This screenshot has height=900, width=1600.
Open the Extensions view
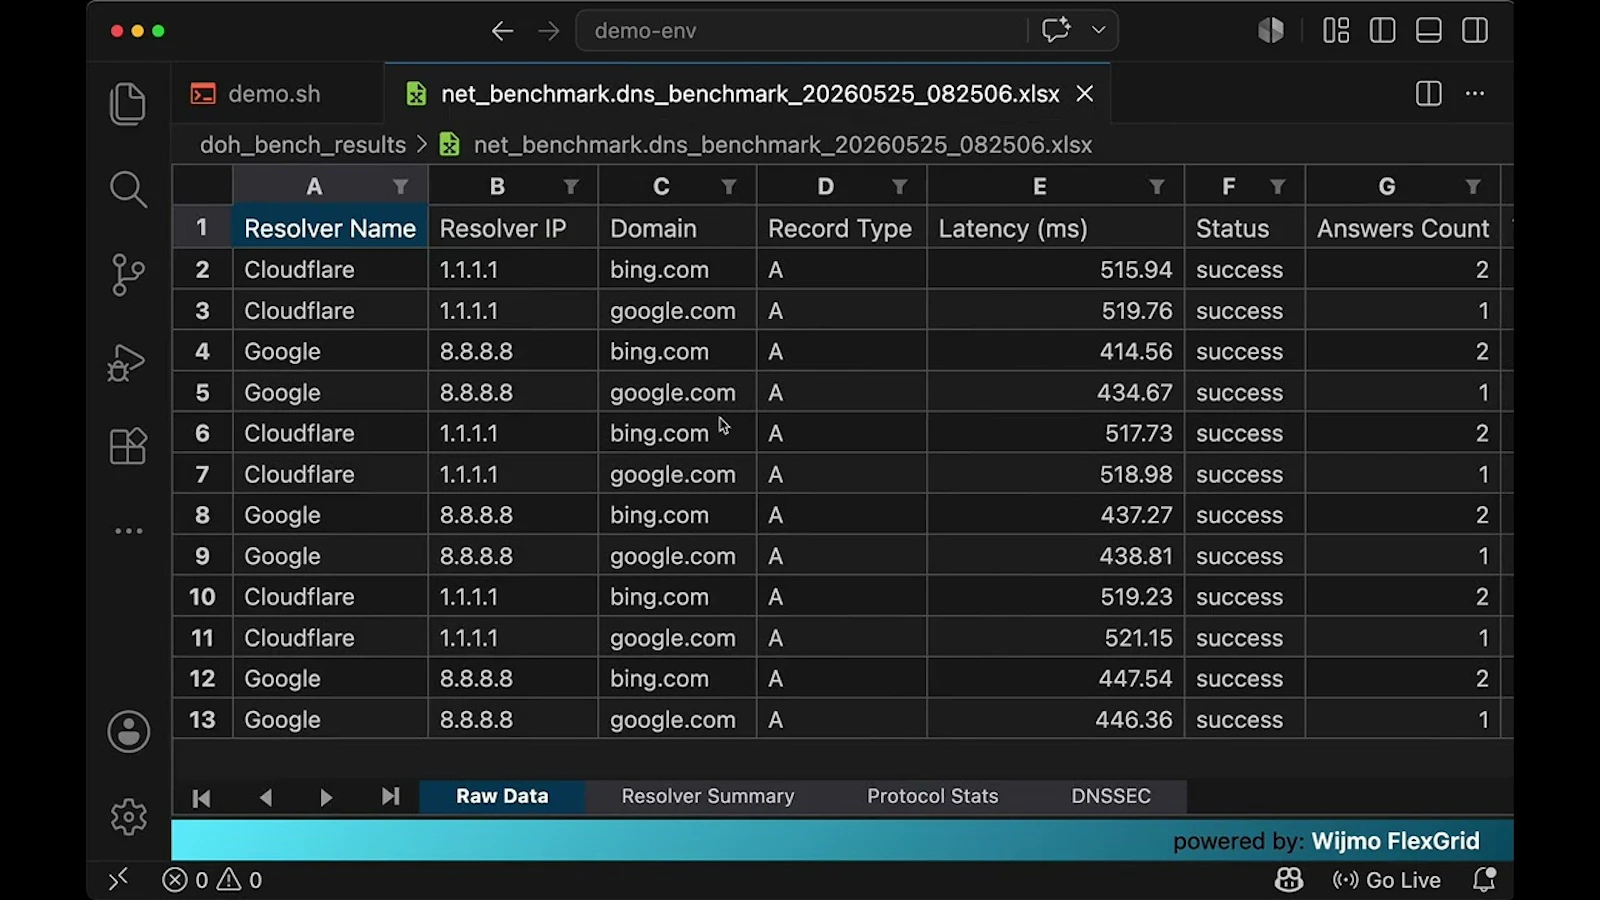(x=128, y=446)
